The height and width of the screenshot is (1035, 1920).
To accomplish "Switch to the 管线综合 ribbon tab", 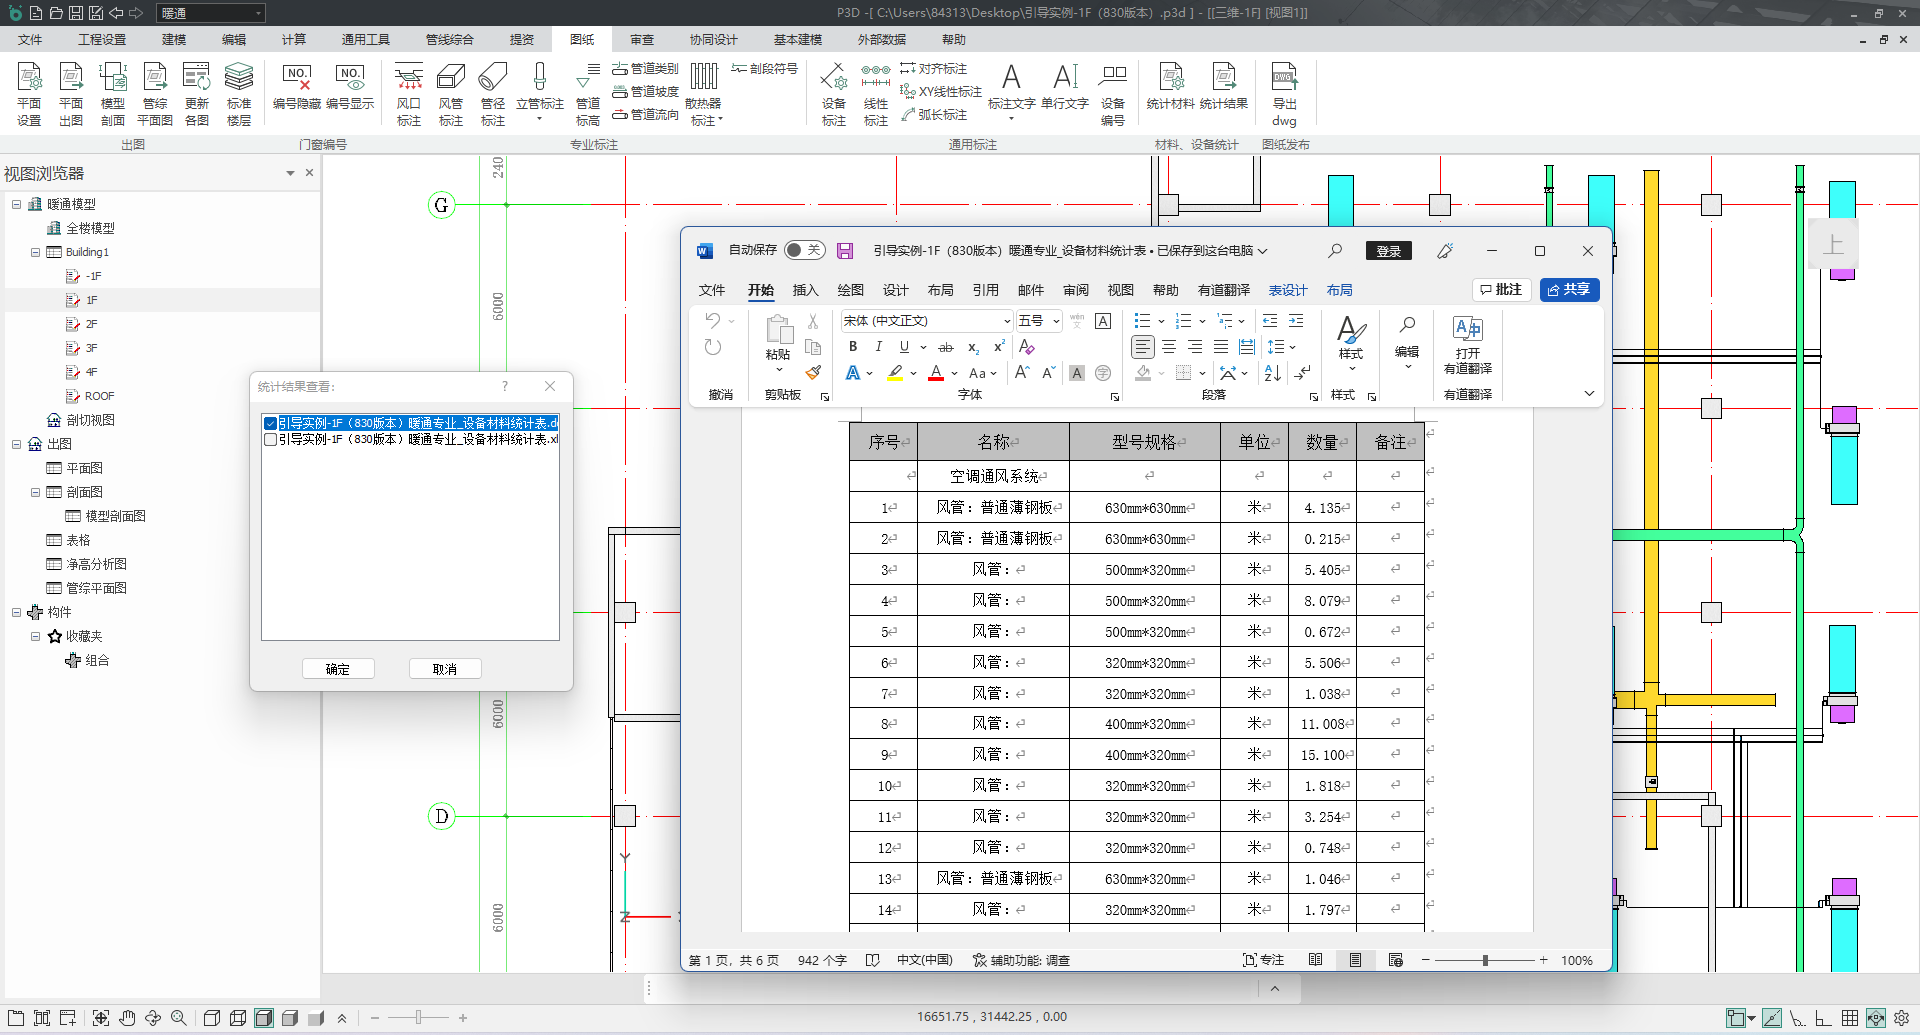I will 449,40.
